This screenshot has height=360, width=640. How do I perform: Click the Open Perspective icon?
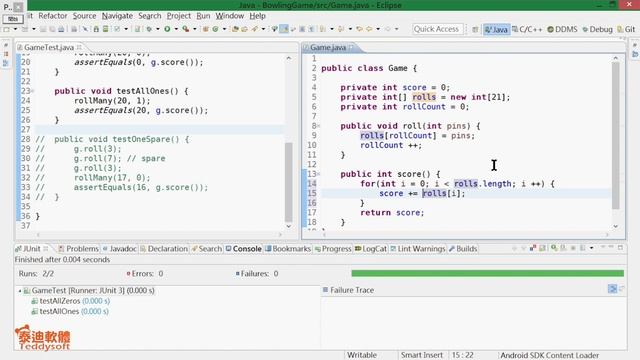(475, 29)
